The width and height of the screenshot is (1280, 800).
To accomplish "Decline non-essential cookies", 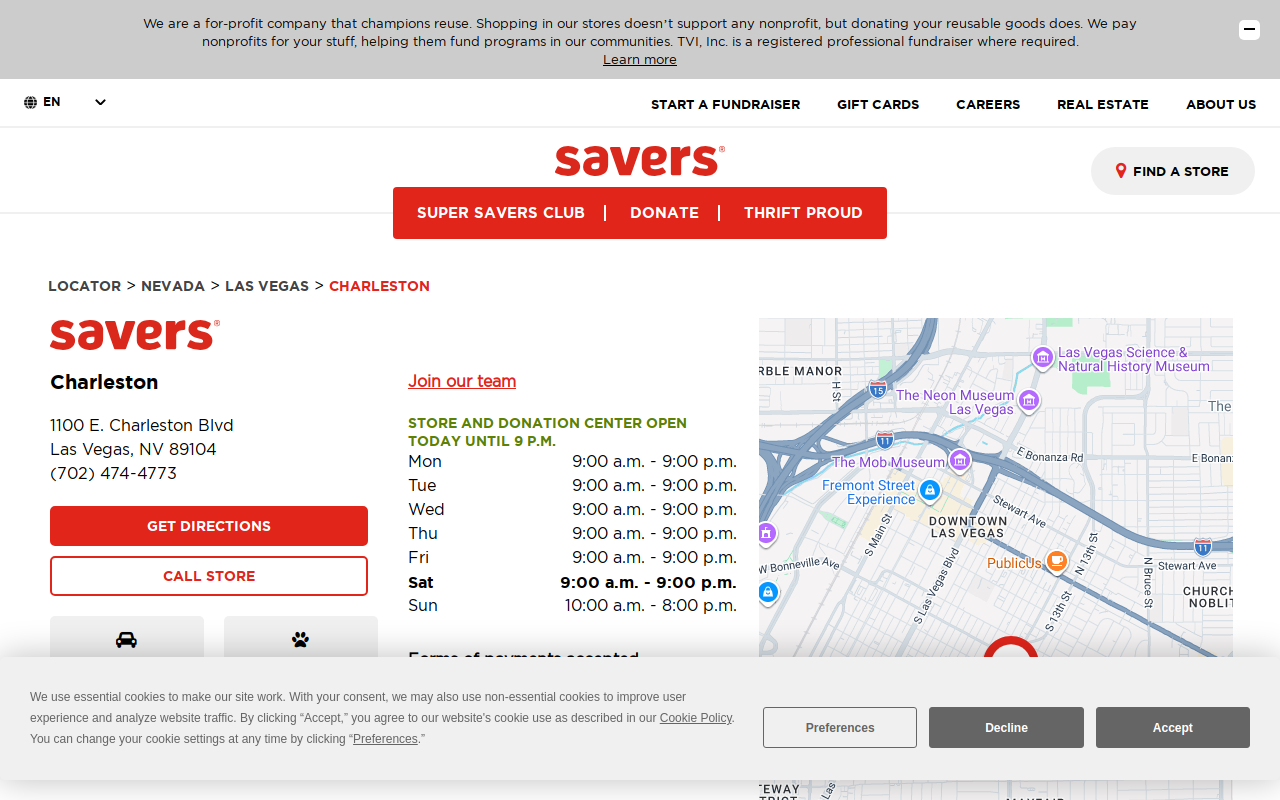I will pos(1006,727).
